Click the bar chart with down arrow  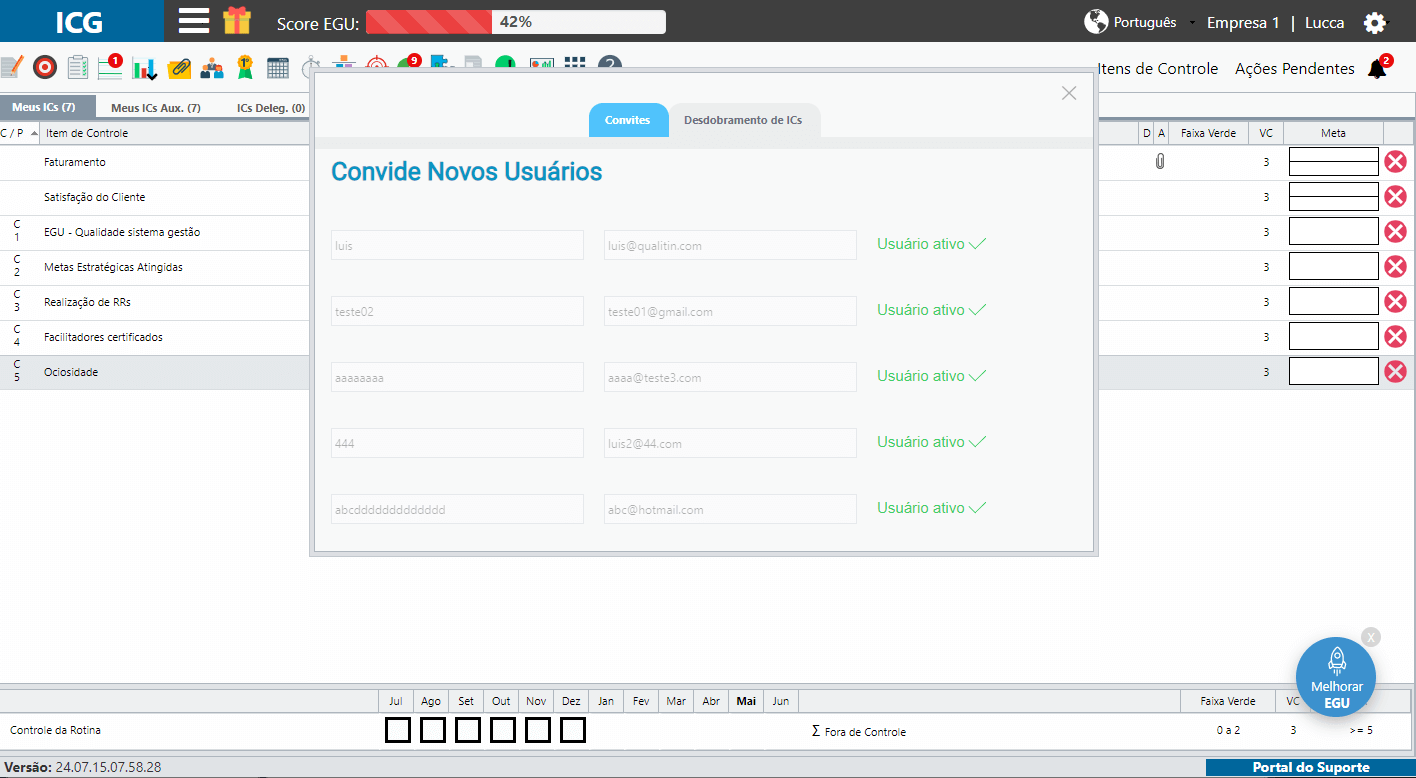coord(145,67)
